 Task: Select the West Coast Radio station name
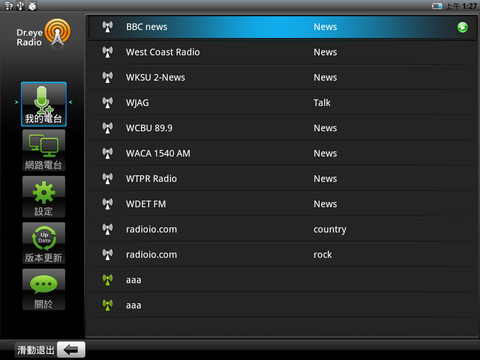[x=163, y=52]
